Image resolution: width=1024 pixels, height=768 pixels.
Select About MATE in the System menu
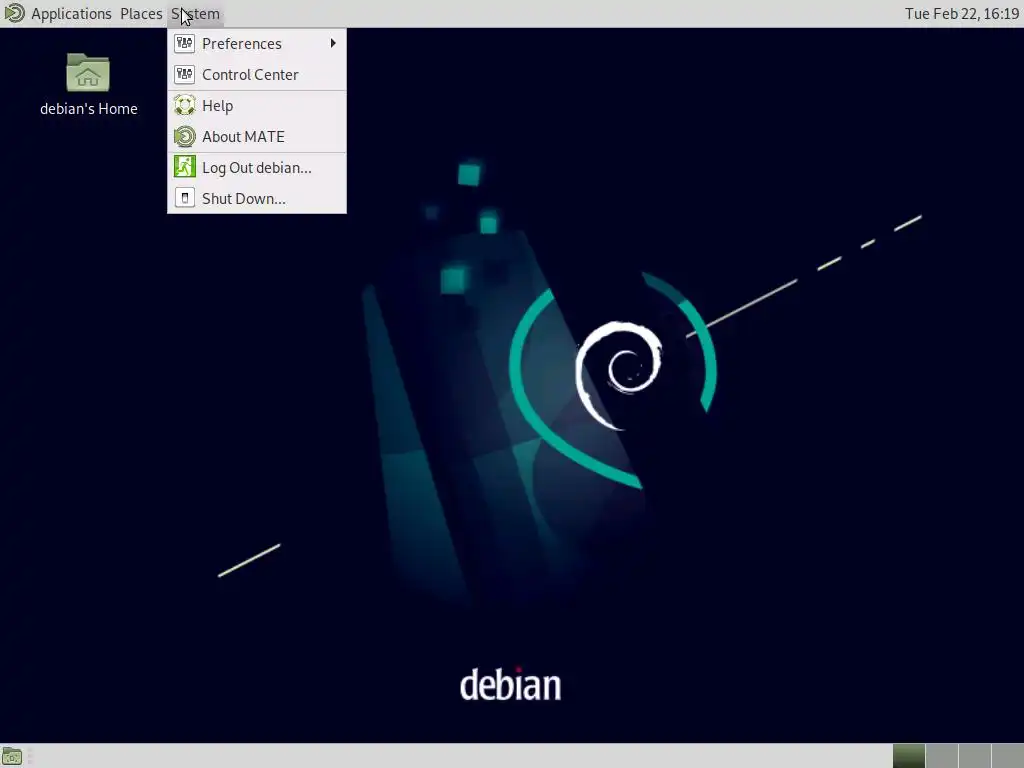(x=257, y=136)
